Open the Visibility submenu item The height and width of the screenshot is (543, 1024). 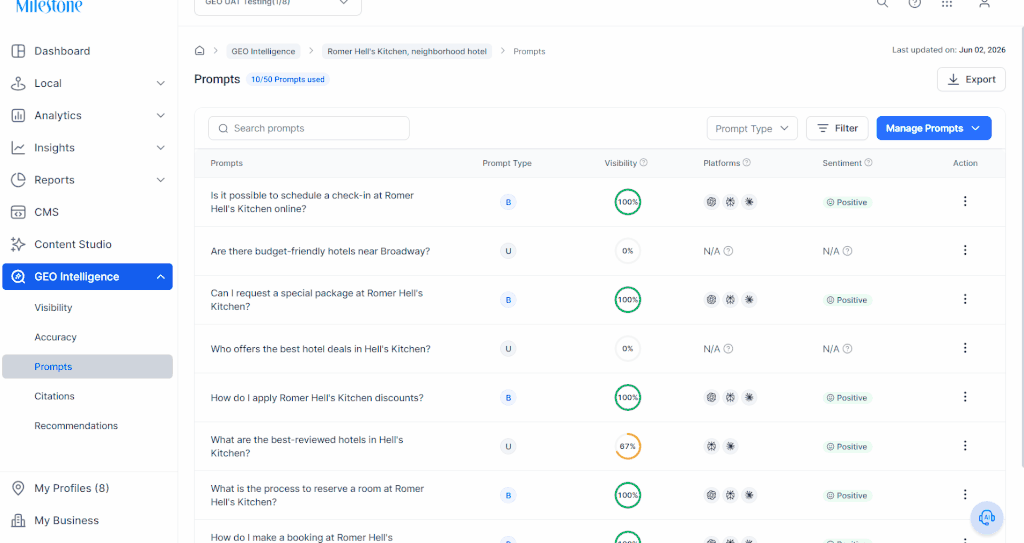tap(53, 308)
